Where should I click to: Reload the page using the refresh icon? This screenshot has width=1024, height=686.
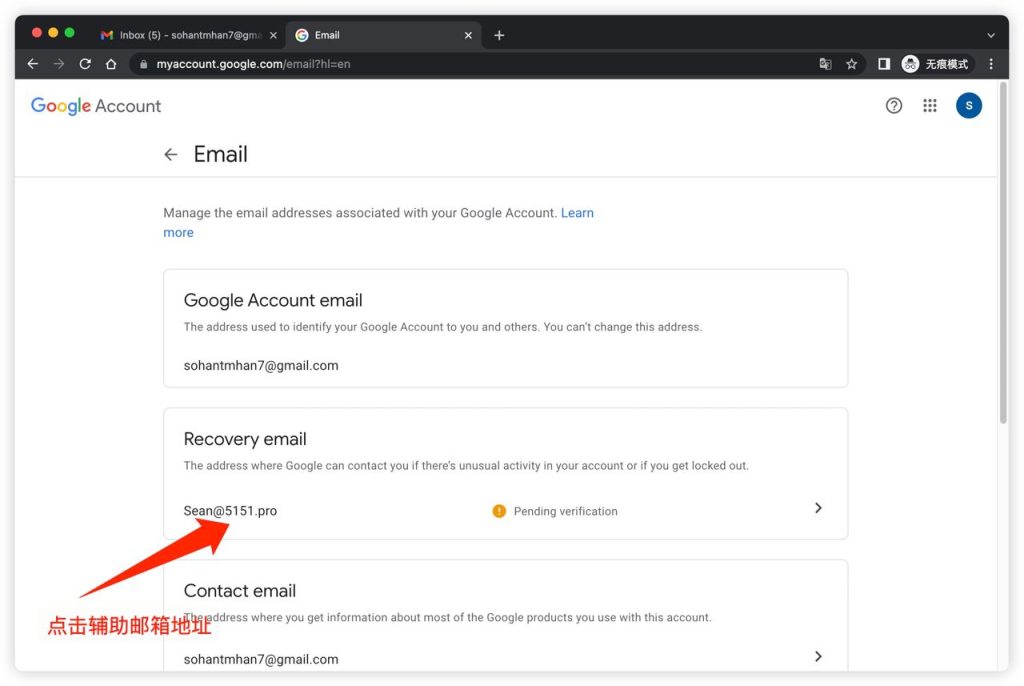[85, 64]
